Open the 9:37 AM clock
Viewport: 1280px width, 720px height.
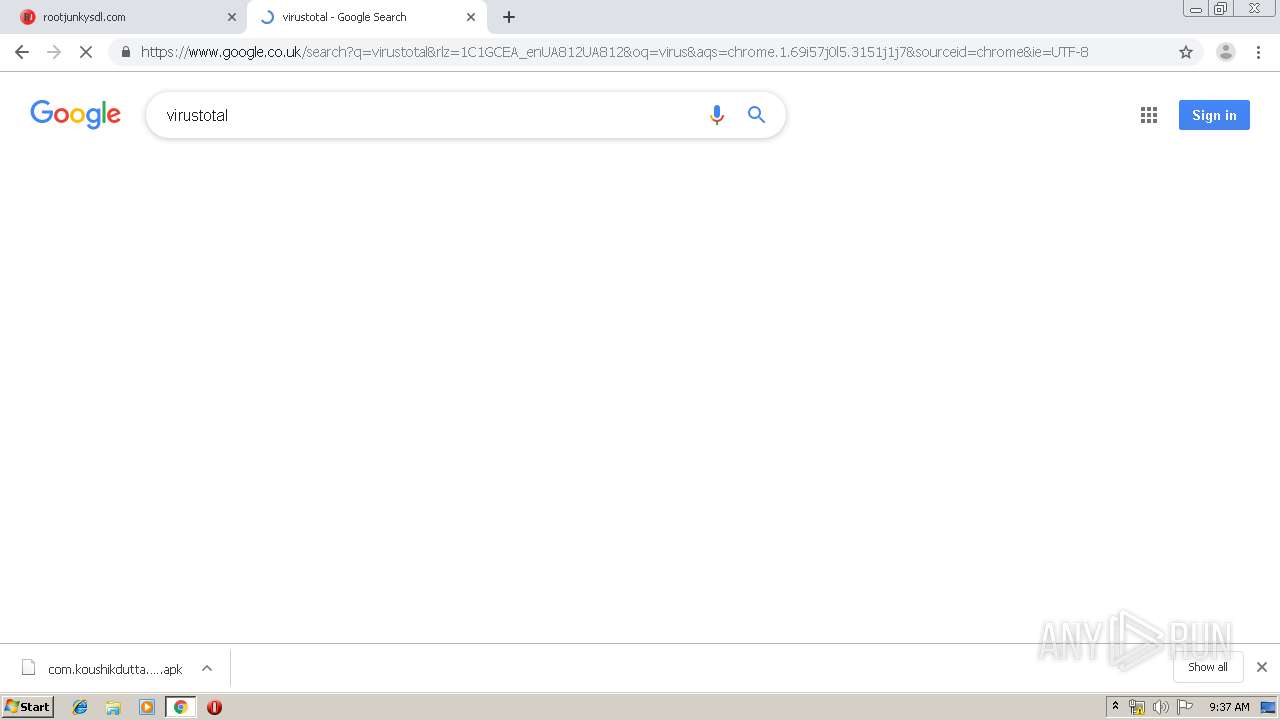[x=1229, y=707]
